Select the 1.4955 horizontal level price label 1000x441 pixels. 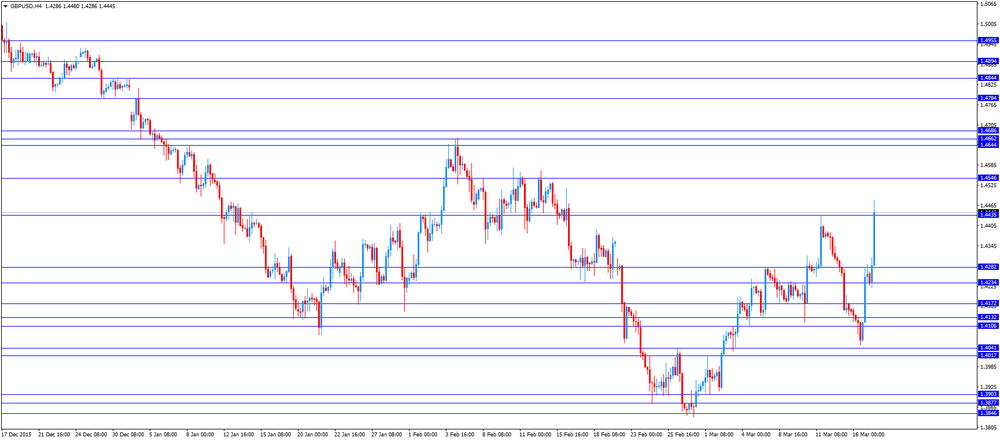pos(988,41)
